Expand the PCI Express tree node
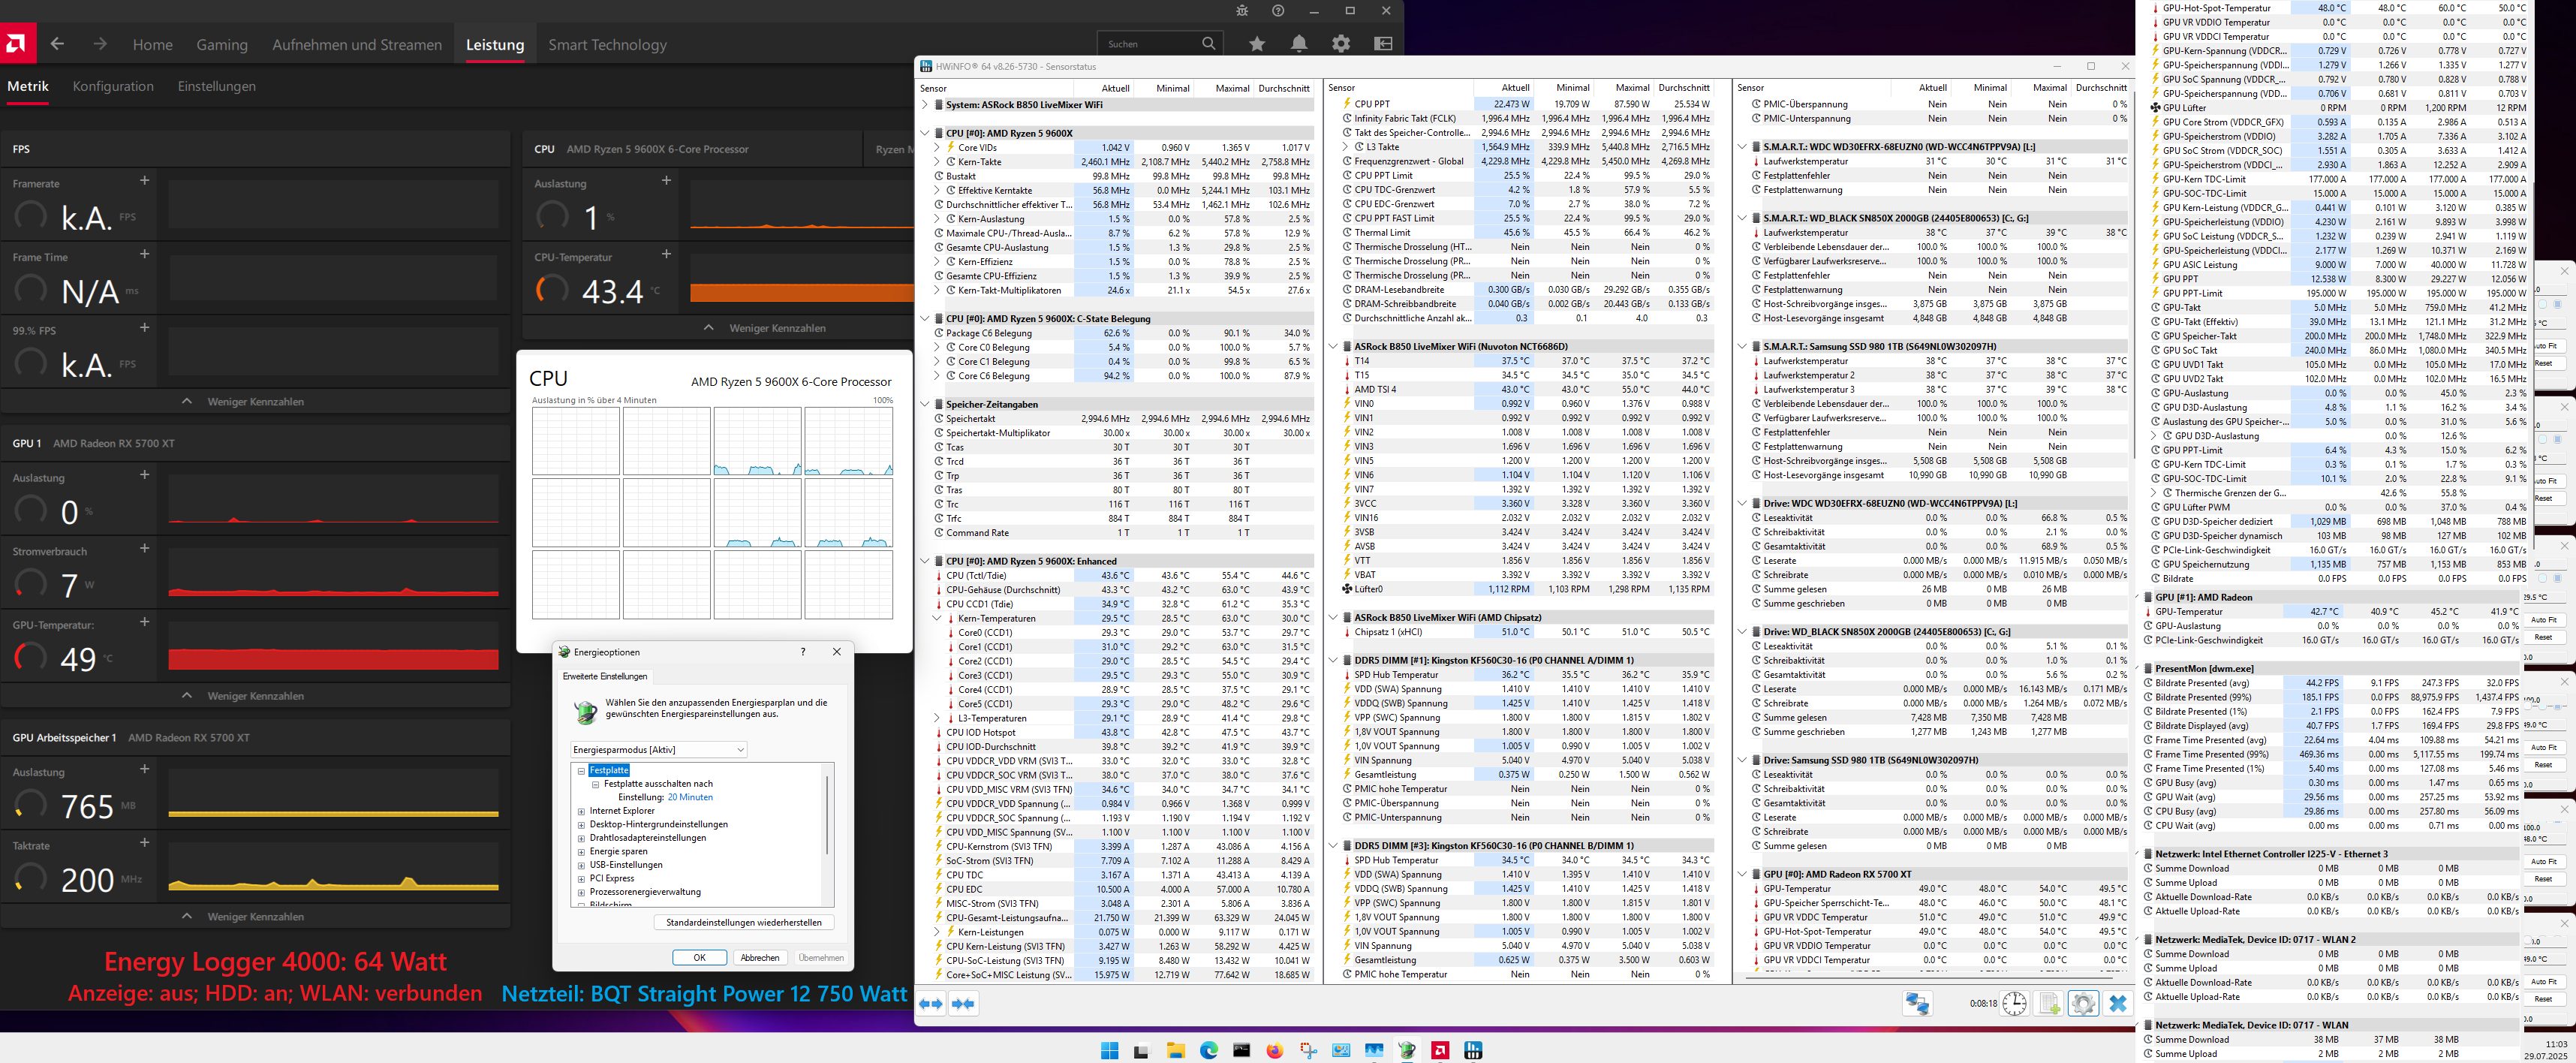The image size is (2576, 1063). (x=581, y=879)
